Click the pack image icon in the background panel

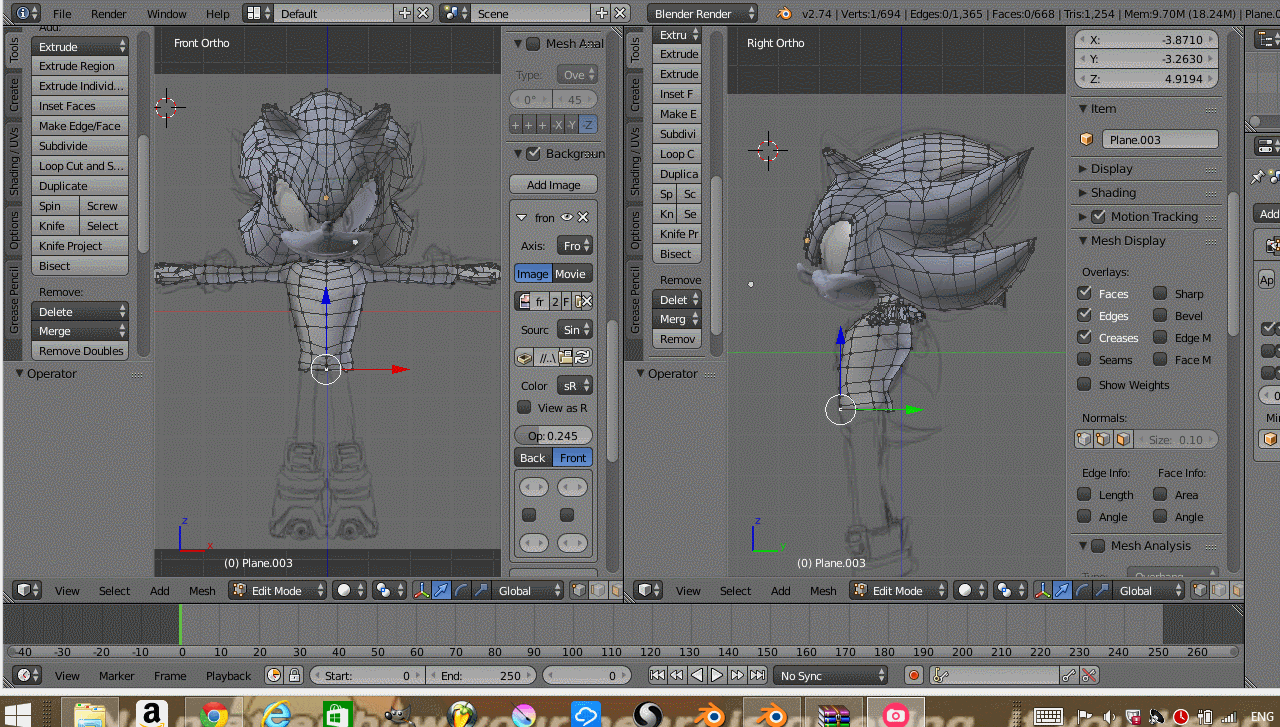coord(524,357)
